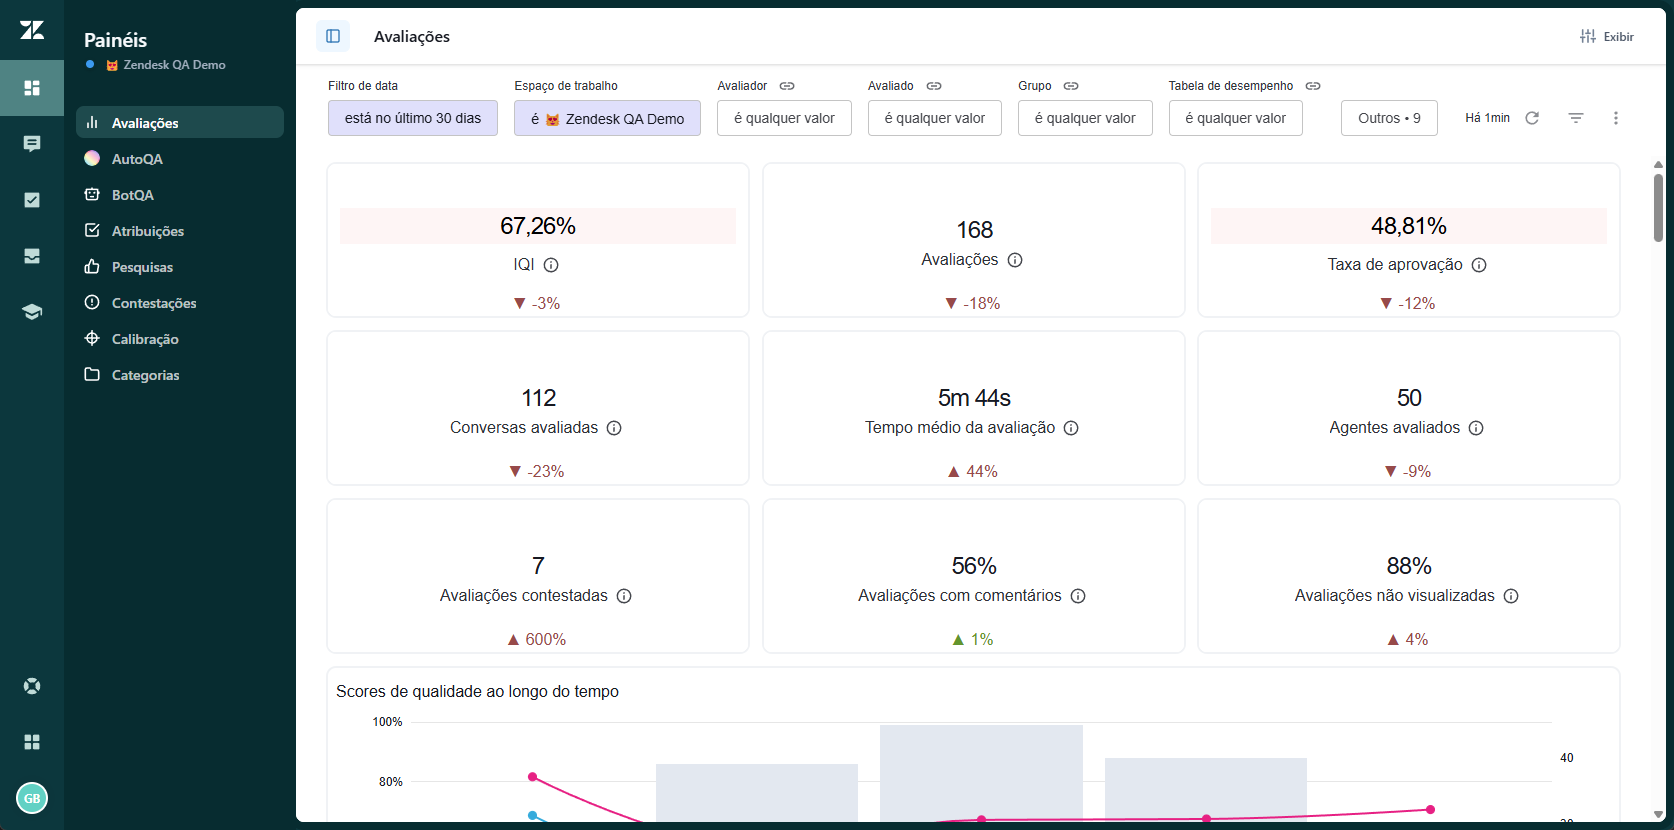Click link icon next to Avaliado
The image size is (1674, 830).
click(x=934, y=86)
